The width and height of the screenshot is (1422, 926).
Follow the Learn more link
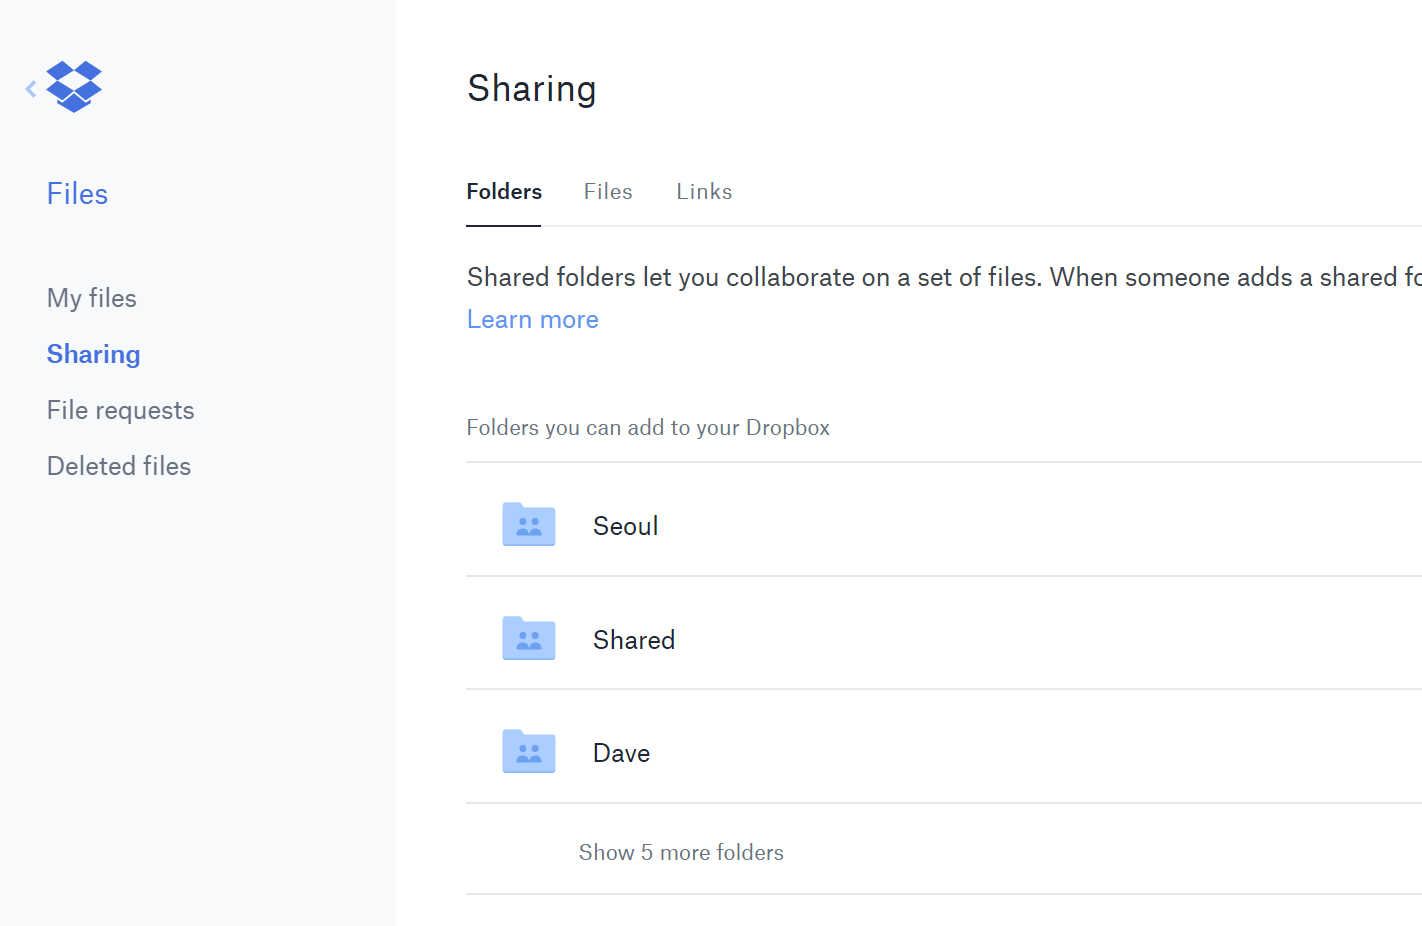click(x=532, y=320)
